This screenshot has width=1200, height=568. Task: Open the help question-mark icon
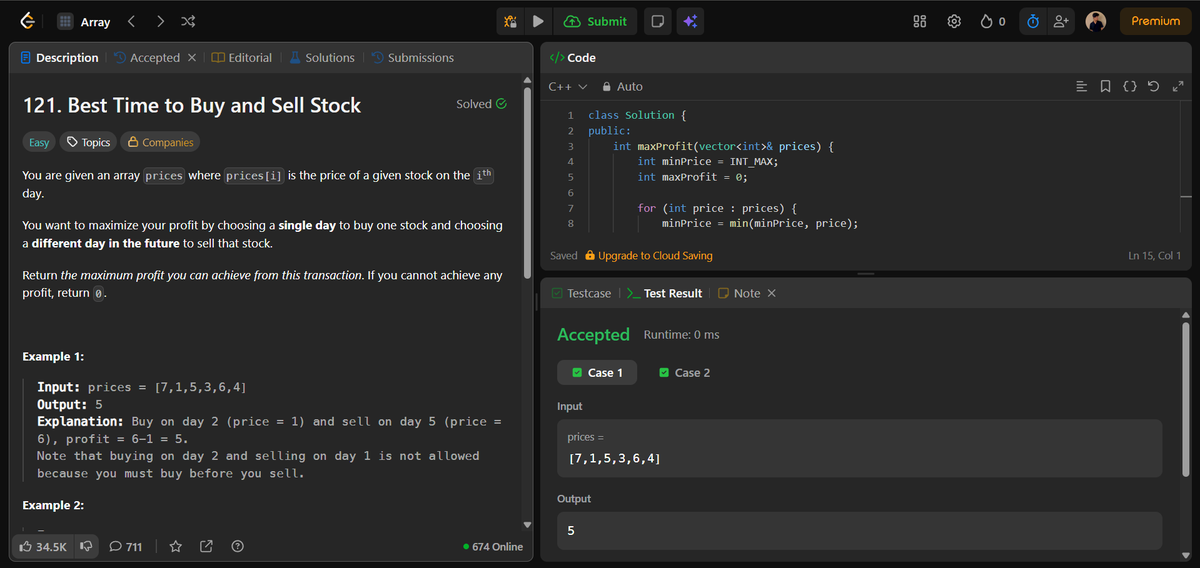click(x=238, y=547)
